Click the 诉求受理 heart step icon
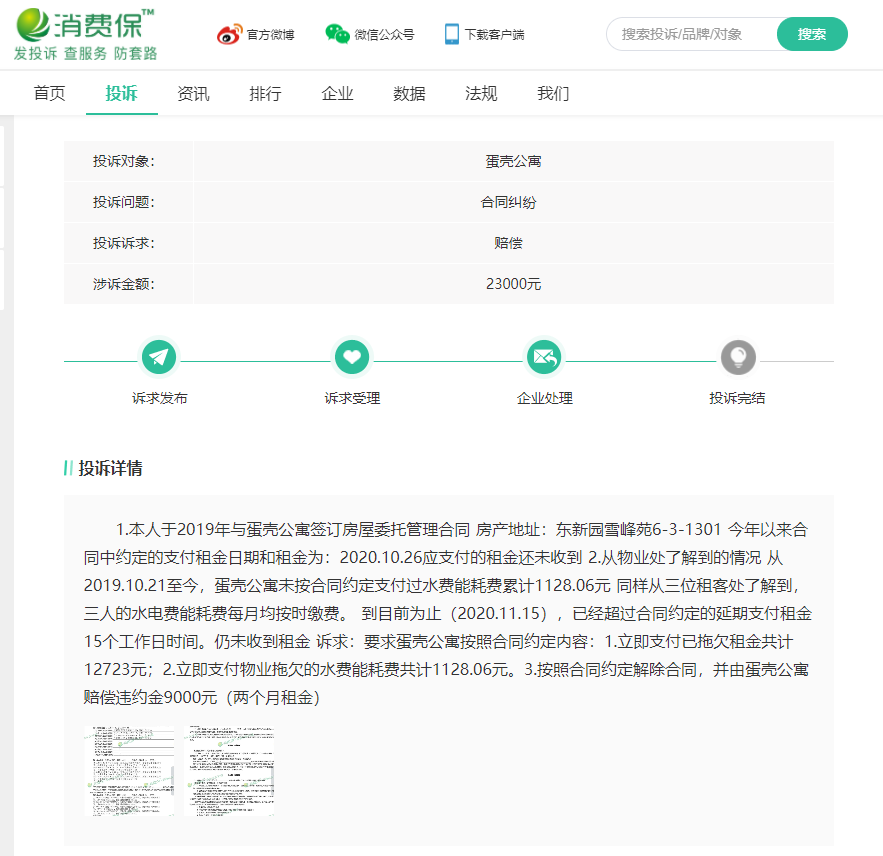The width and height of the screenshot is (883, 856). click(352, 357)
